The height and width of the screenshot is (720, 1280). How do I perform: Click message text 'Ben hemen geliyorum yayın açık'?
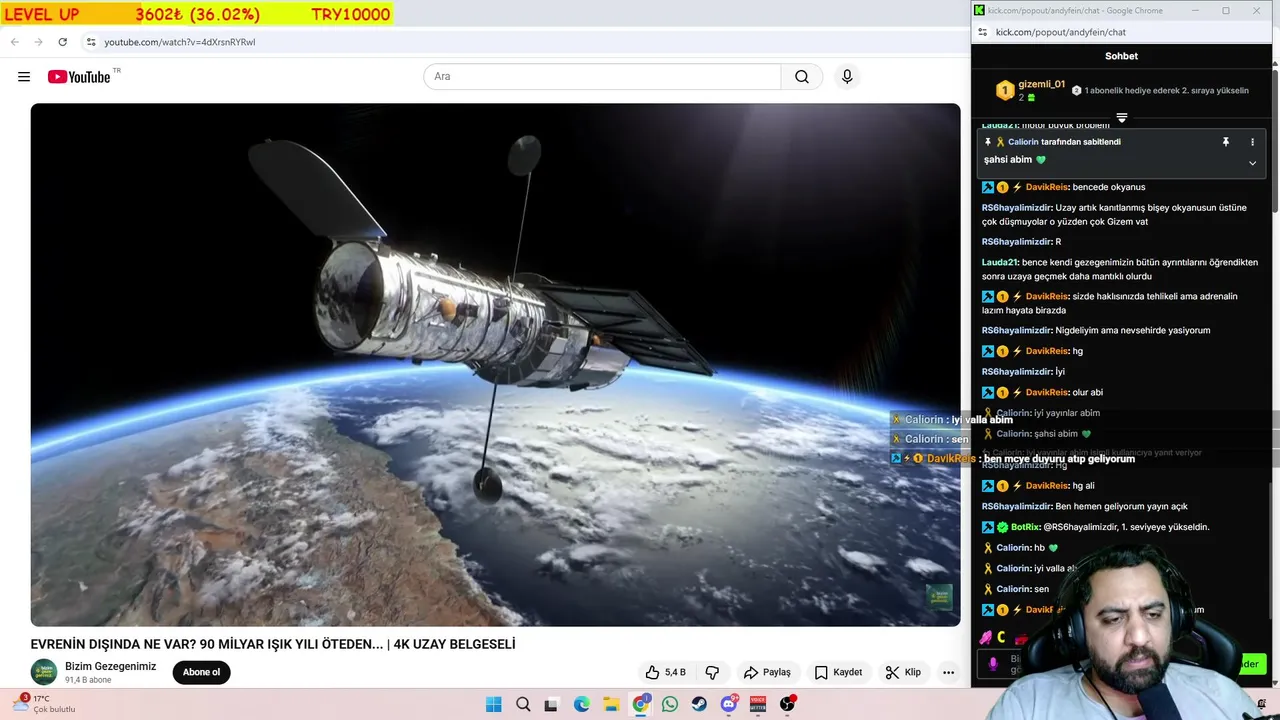pyautogui.click(x=1121, y=506)
